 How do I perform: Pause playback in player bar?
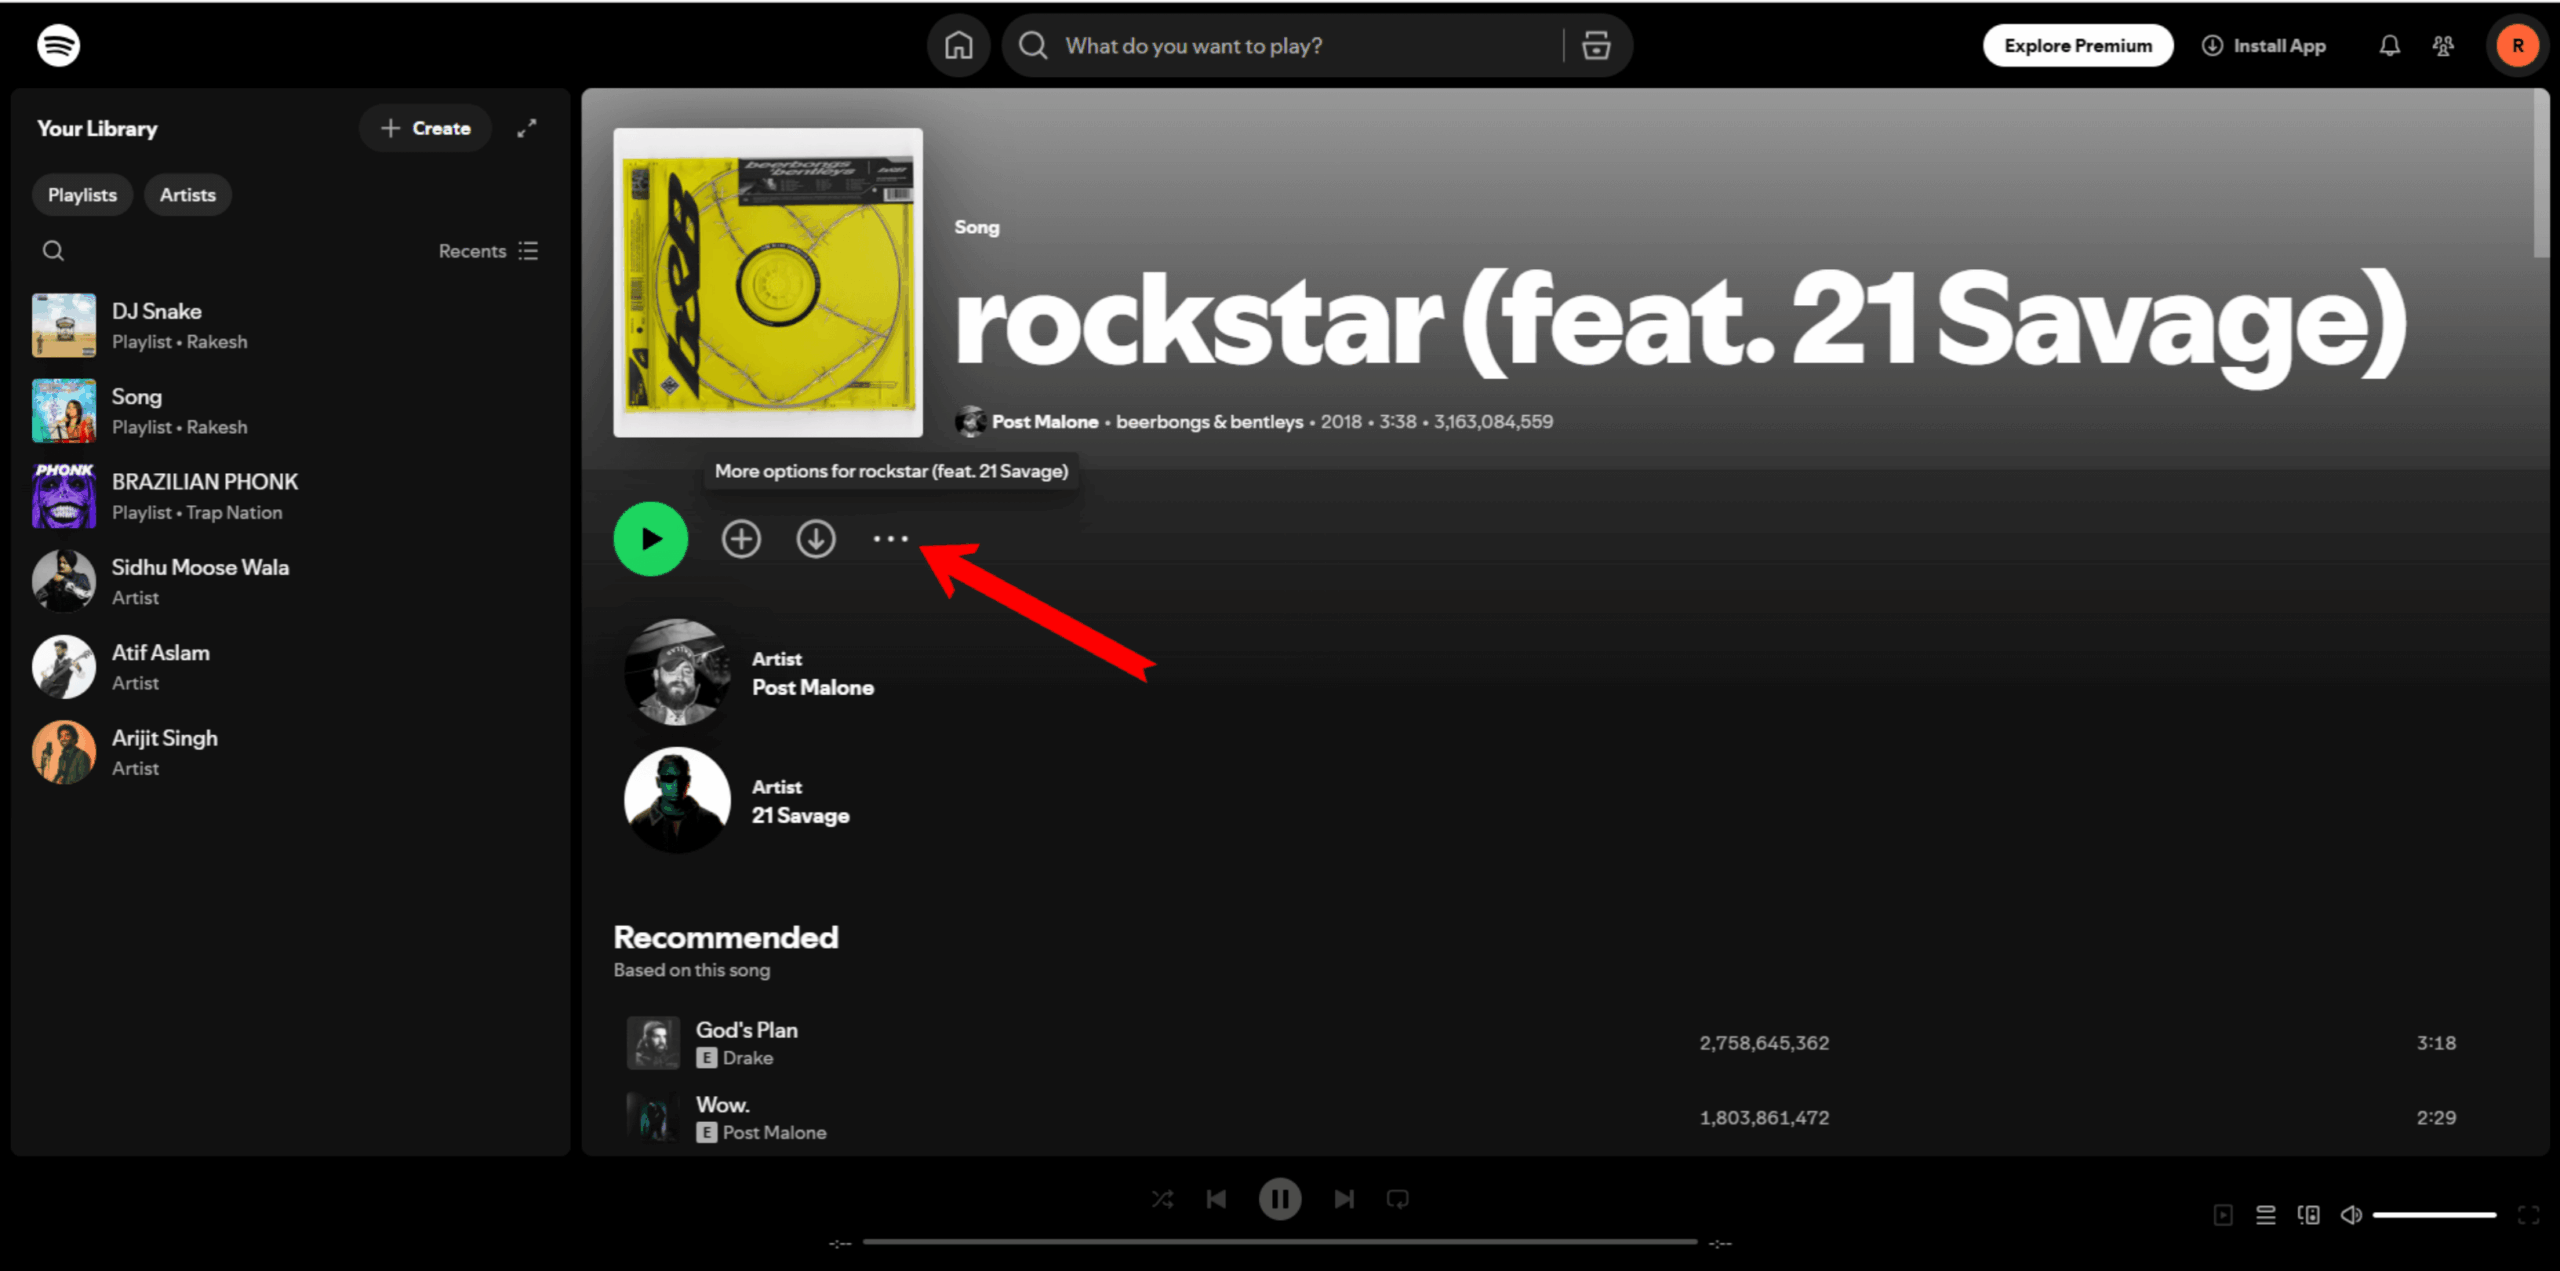click(x=1280, y=1199)
